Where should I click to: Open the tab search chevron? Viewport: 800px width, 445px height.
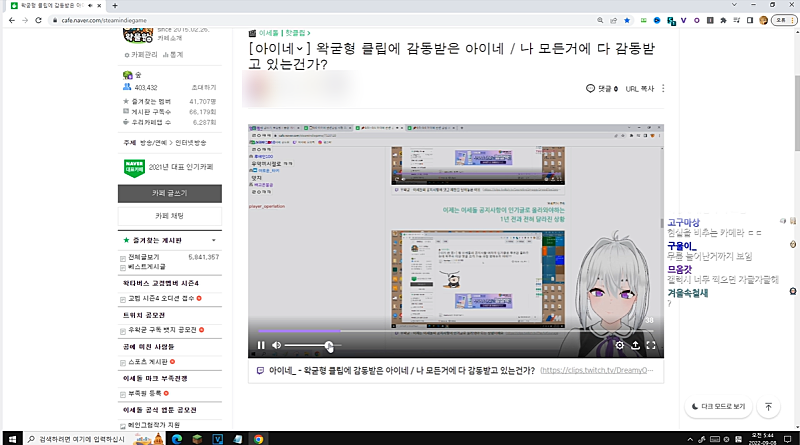[734, 5]
